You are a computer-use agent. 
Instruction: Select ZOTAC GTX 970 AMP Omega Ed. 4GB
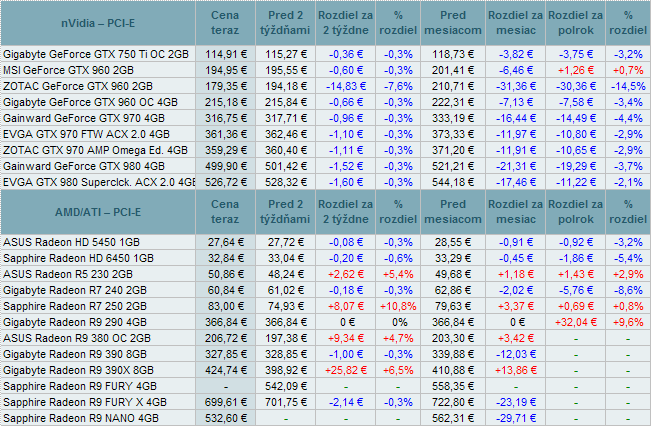(95, 150)
